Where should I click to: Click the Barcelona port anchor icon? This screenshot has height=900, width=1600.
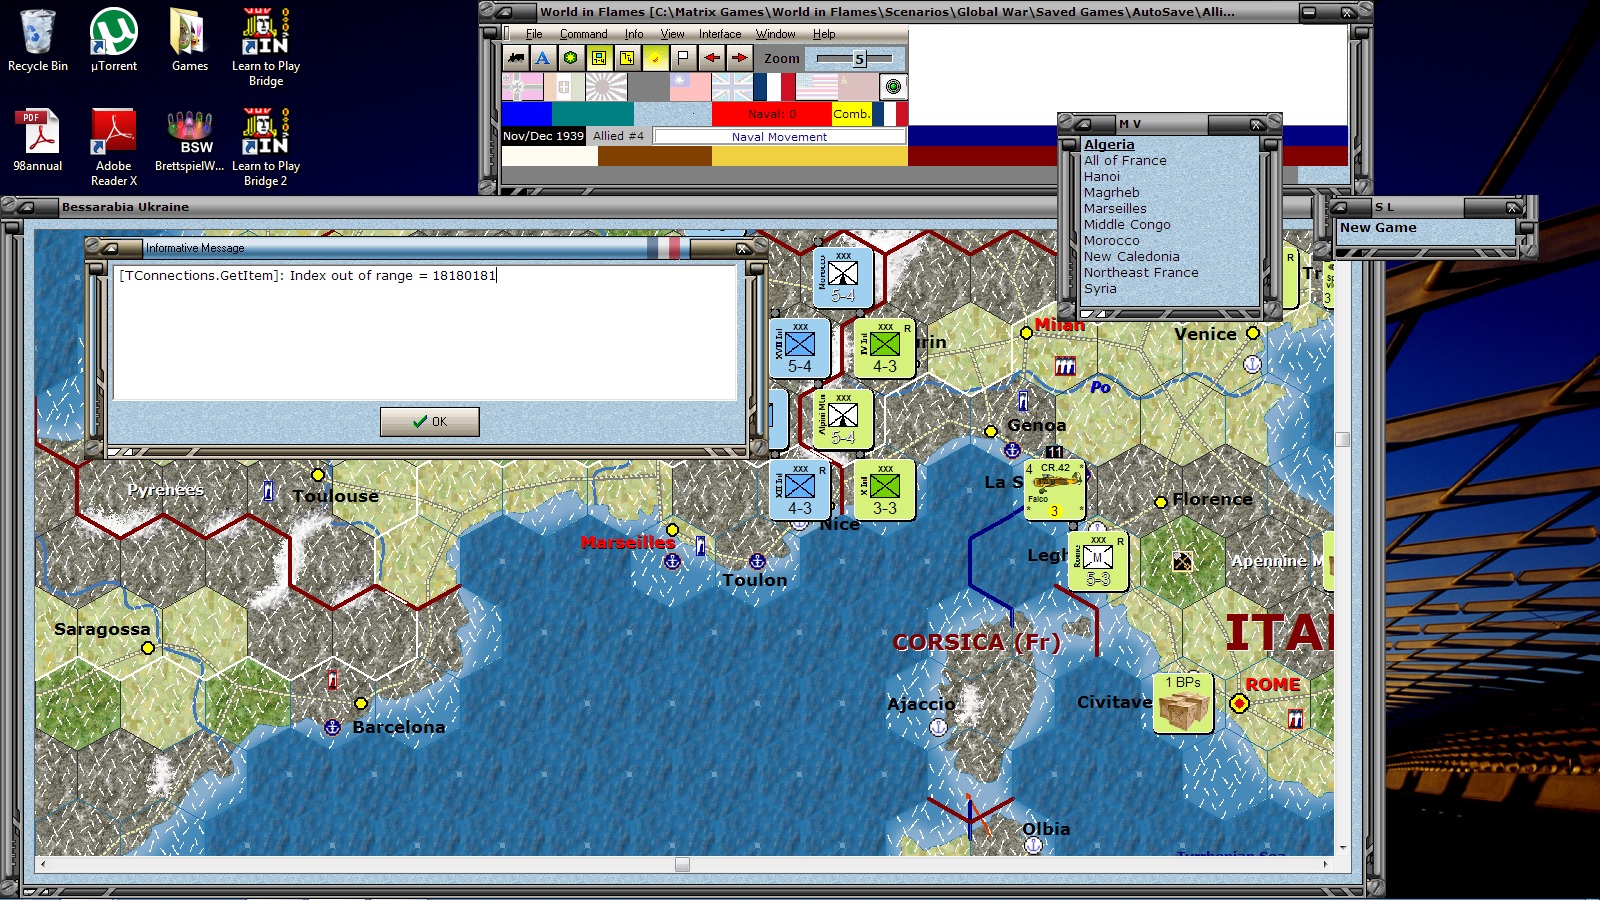tap(333, 727)
